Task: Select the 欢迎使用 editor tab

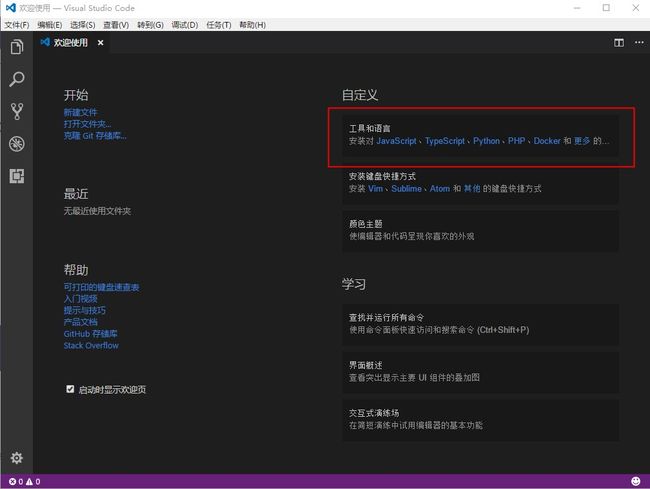Action: click(70, 43)
